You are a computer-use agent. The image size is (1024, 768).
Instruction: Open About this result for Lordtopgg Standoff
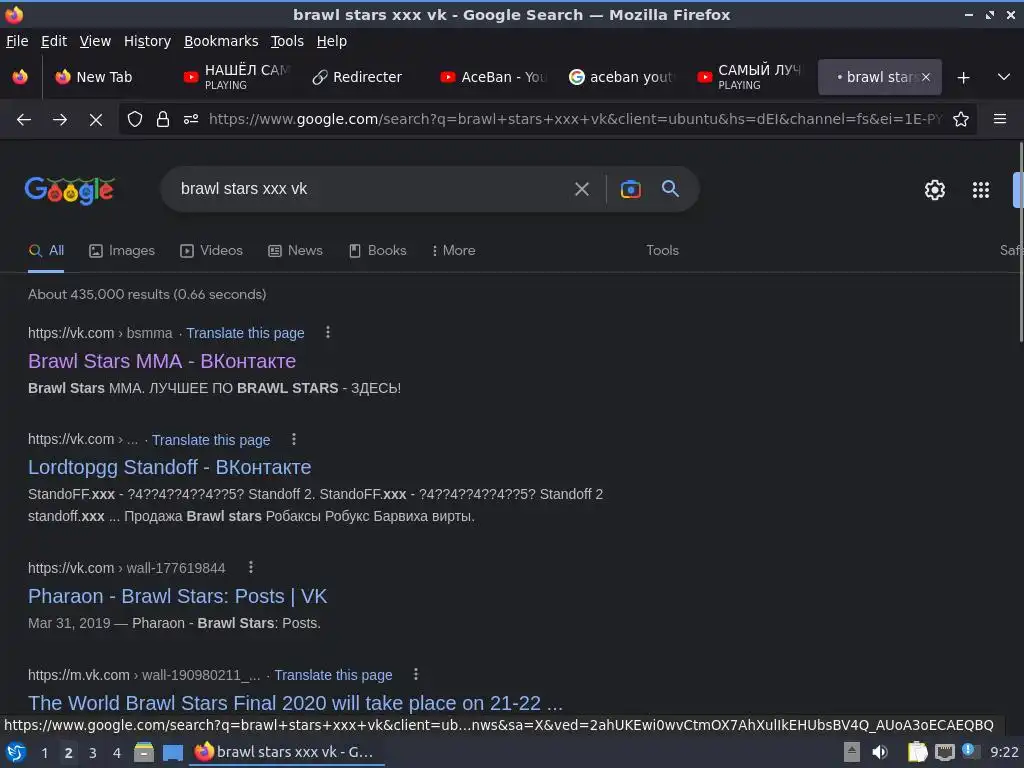pyautogui.click(x=294, y=440)
